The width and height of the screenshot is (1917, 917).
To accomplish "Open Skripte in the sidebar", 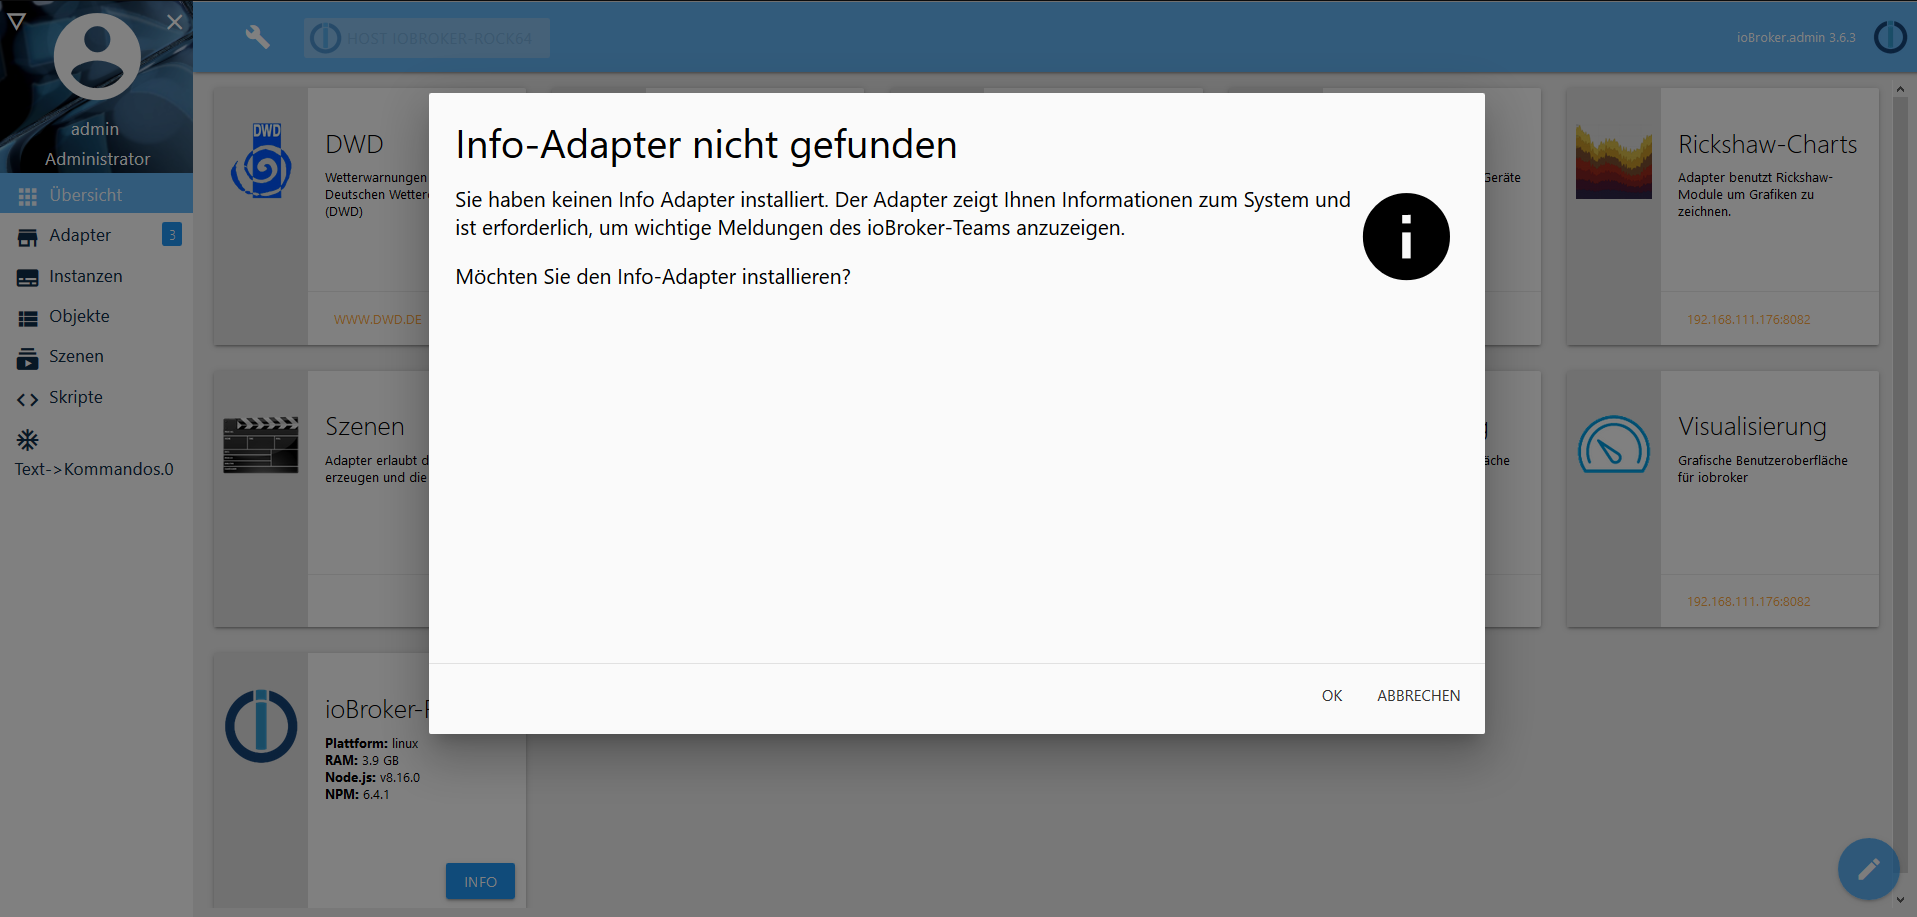I will point(96,398).
